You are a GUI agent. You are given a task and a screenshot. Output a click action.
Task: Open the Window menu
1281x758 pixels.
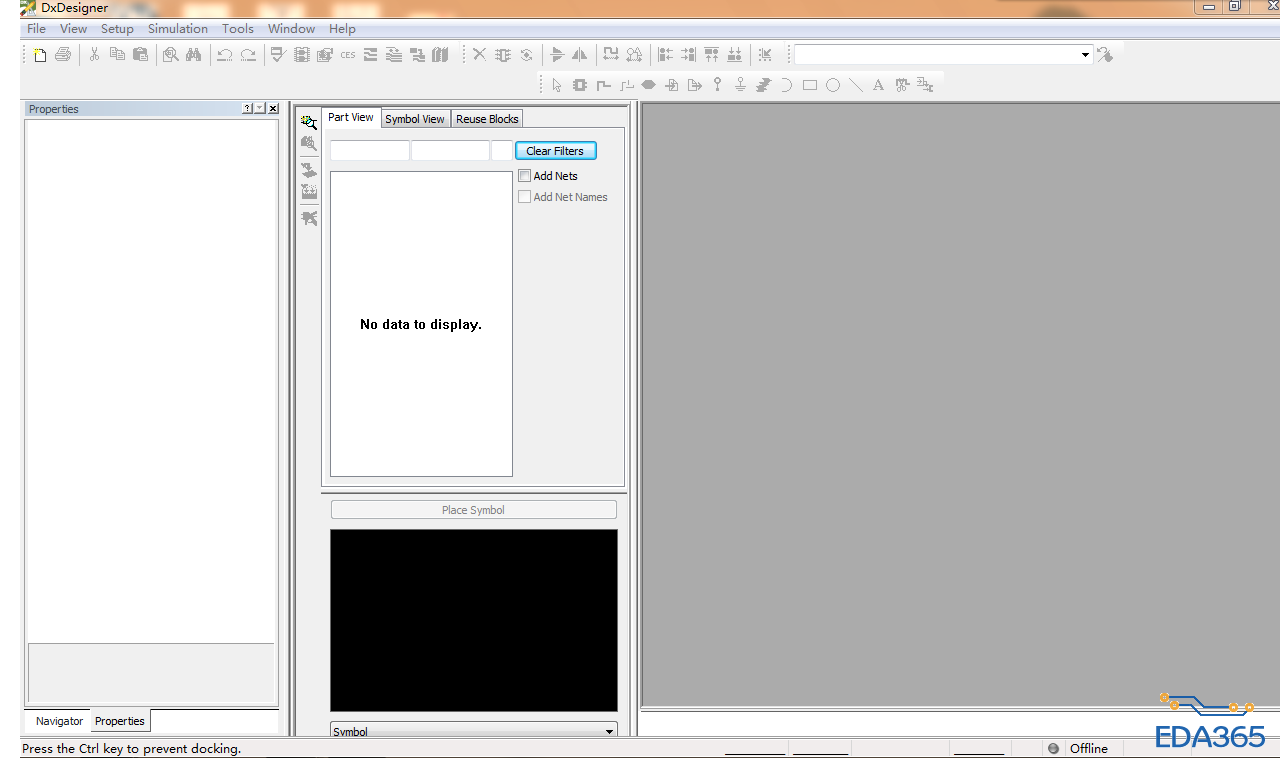(x=291, y=29)
